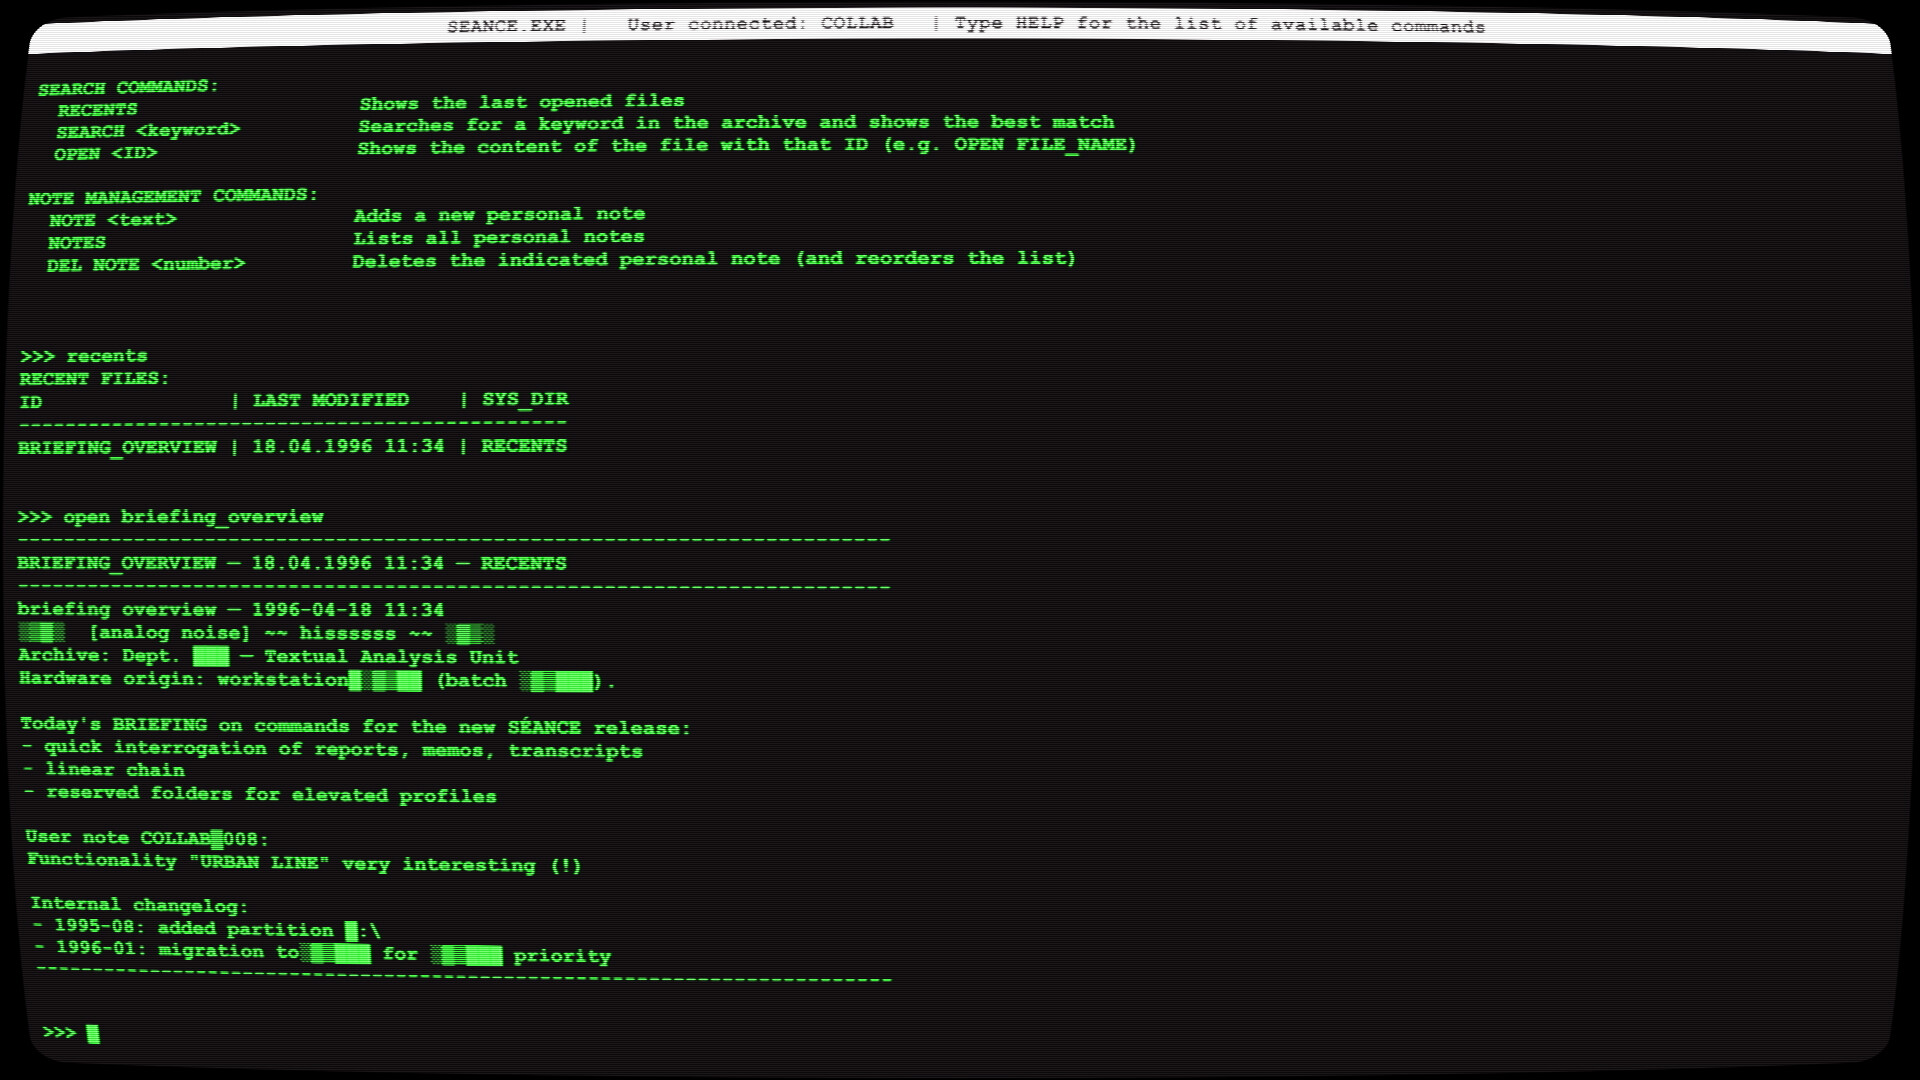Select the DEL NOTE <number> command

pos(147,264)
